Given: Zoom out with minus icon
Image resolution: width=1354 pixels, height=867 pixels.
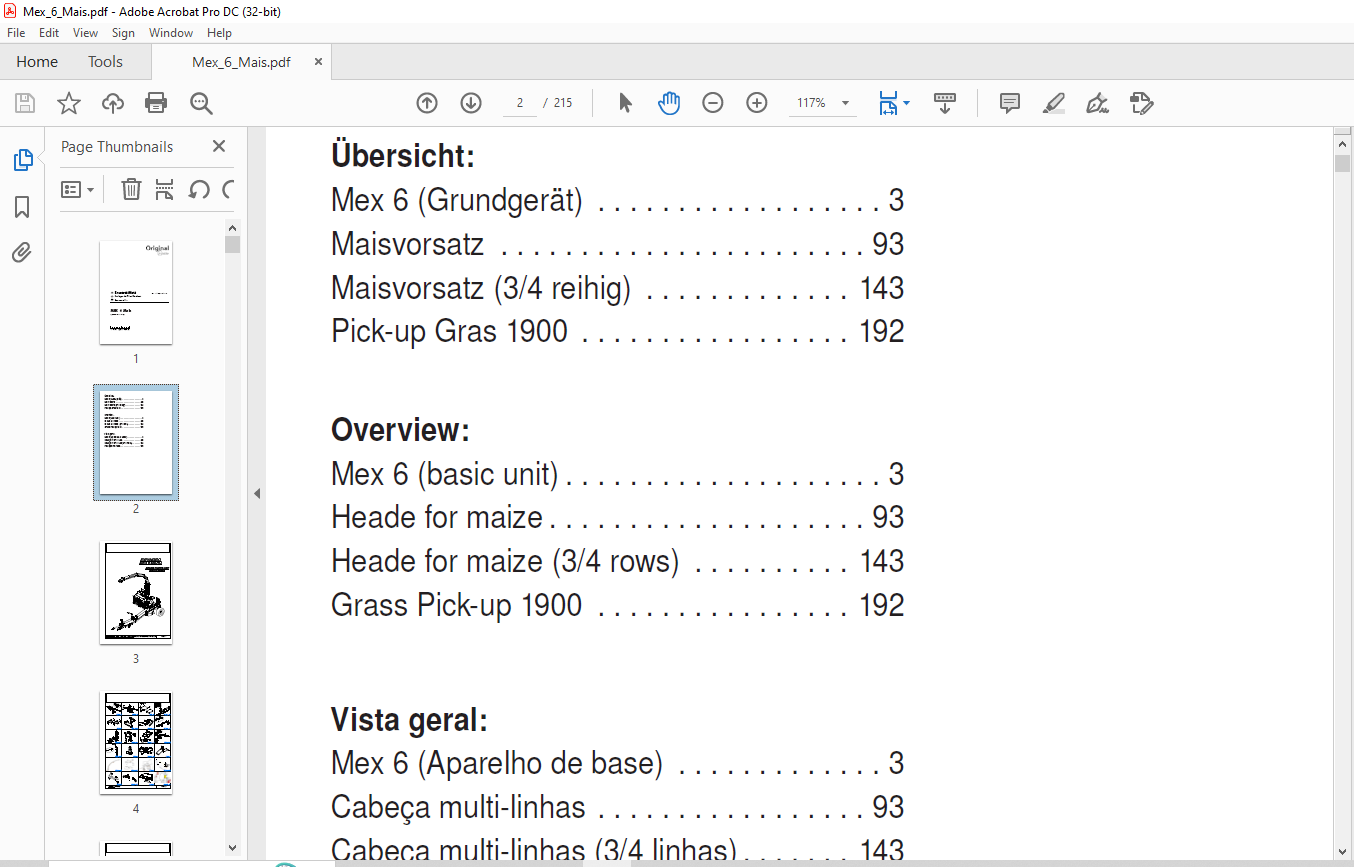Looking at the screenshot, I should [713, 103].
